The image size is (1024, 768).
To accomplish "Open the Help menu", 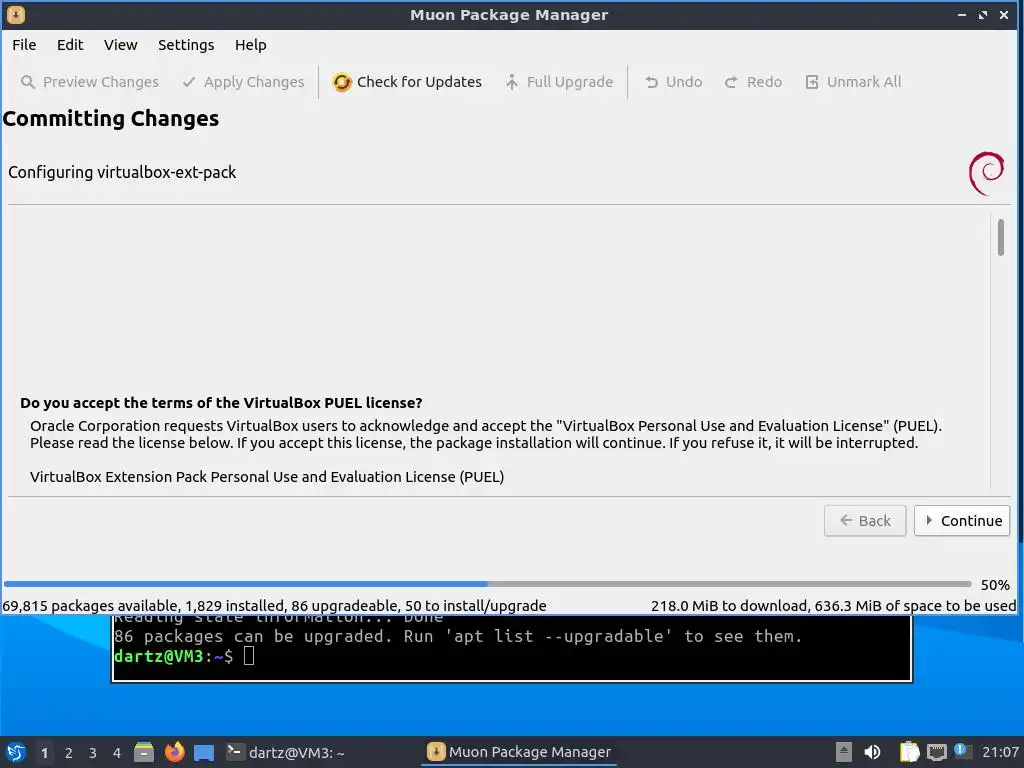I will coord(250,44).
